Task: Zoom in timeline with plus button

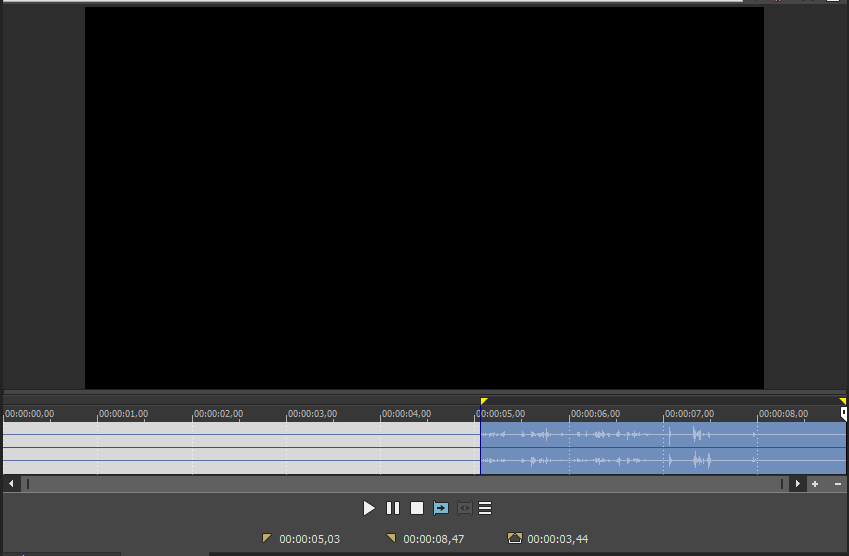Action: pyautogui.click(x=815, y=484)
